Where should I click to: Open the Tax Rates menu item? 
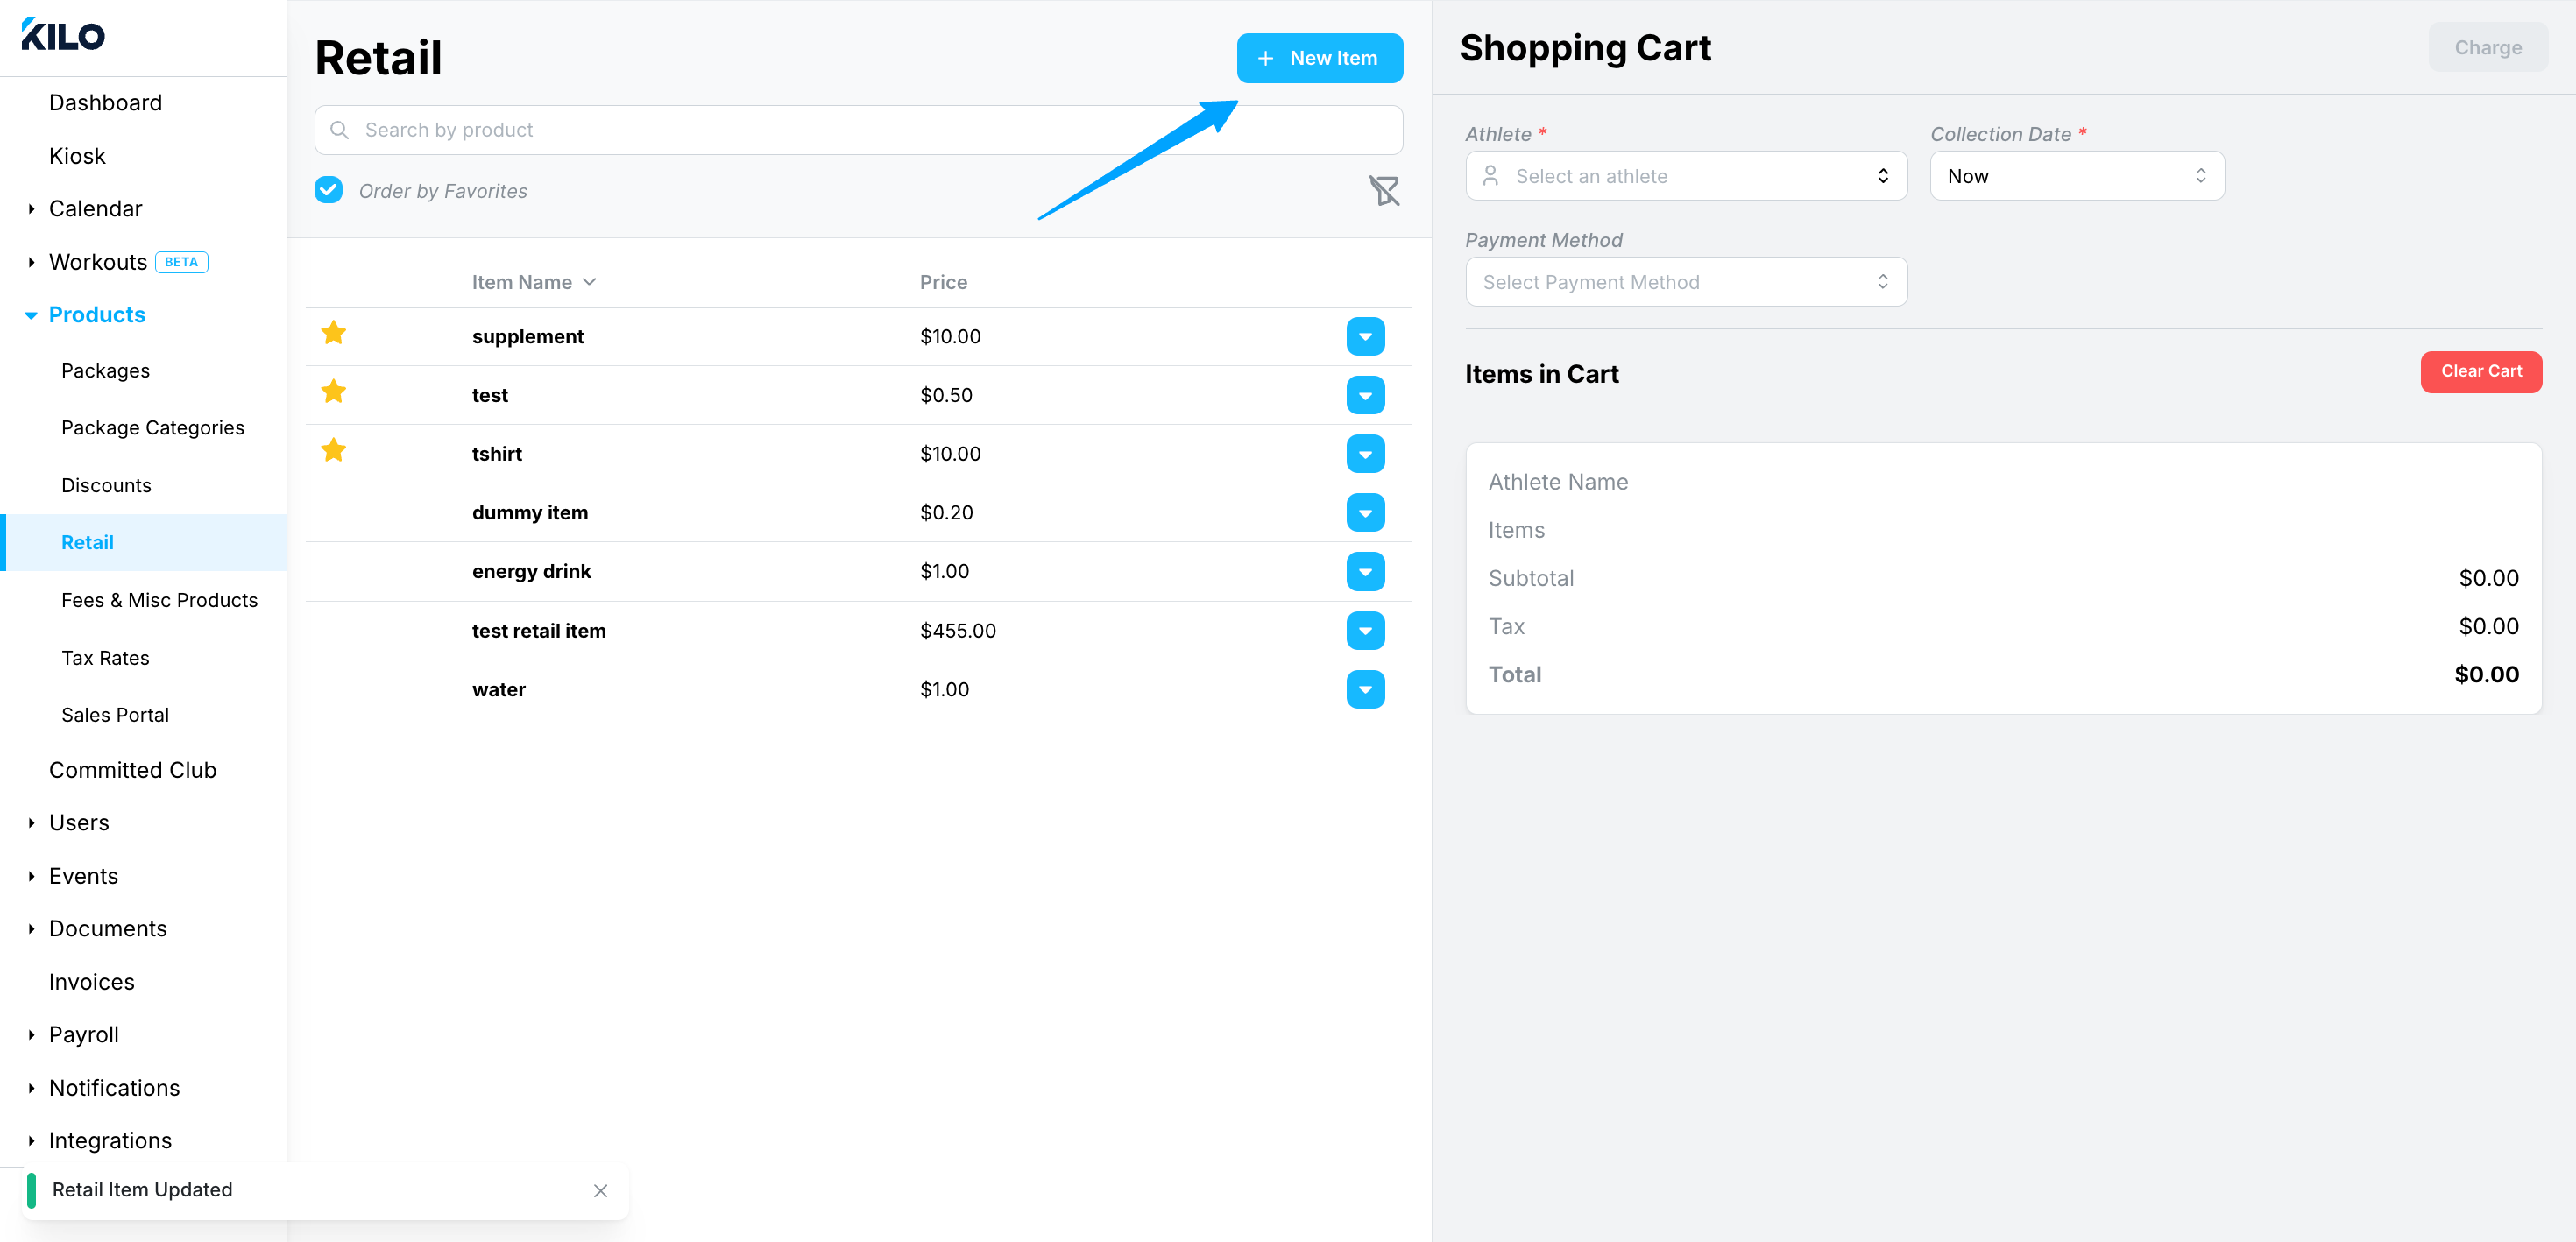(105, 658)
